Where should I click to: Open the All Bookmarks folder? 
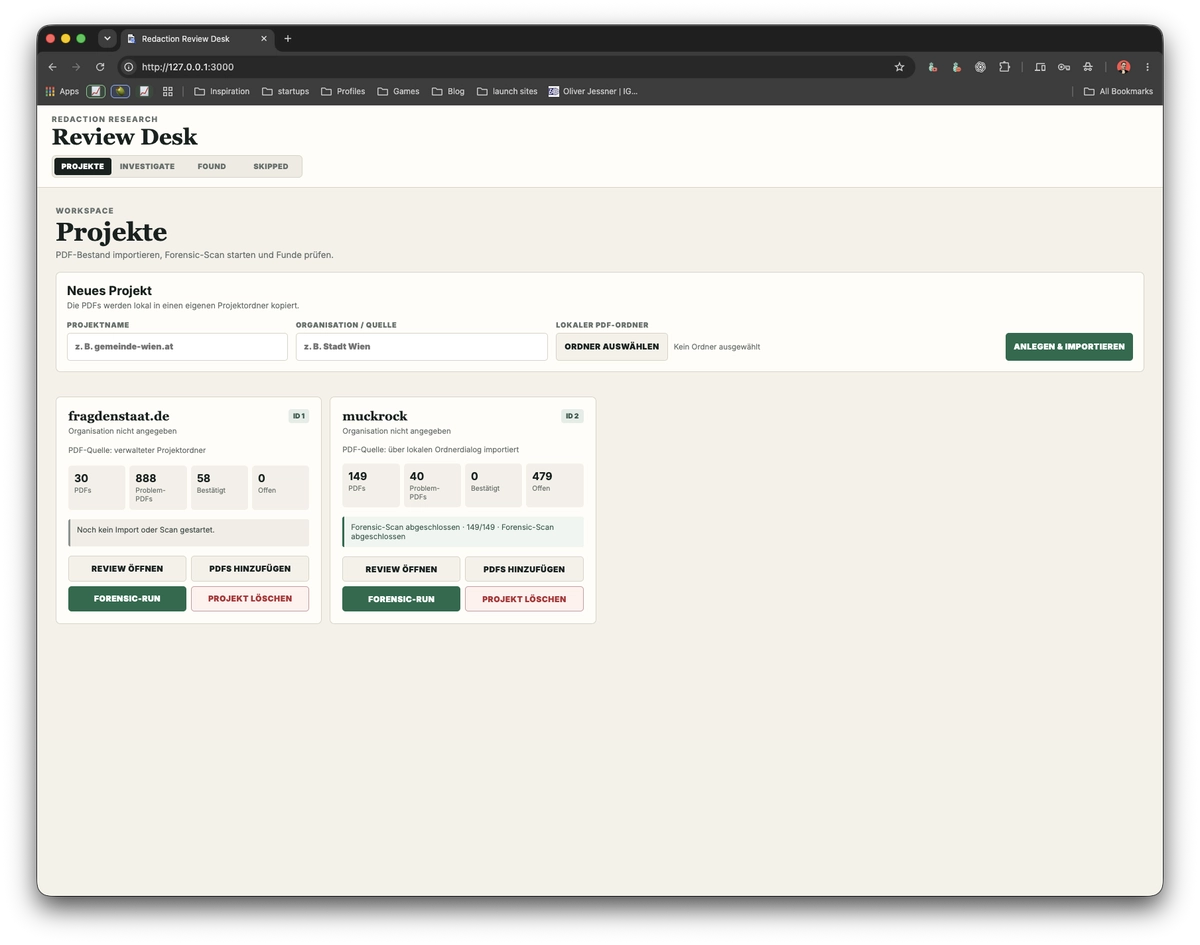[1118, 91]
